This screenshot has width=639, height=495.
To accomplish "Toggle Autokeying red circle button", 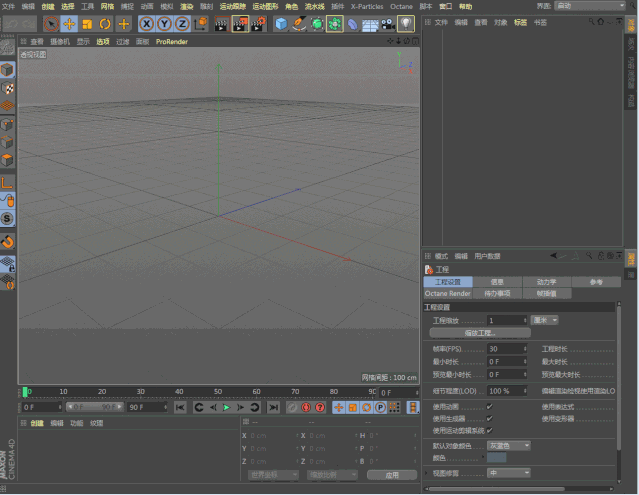I will [x=306, y=407].
